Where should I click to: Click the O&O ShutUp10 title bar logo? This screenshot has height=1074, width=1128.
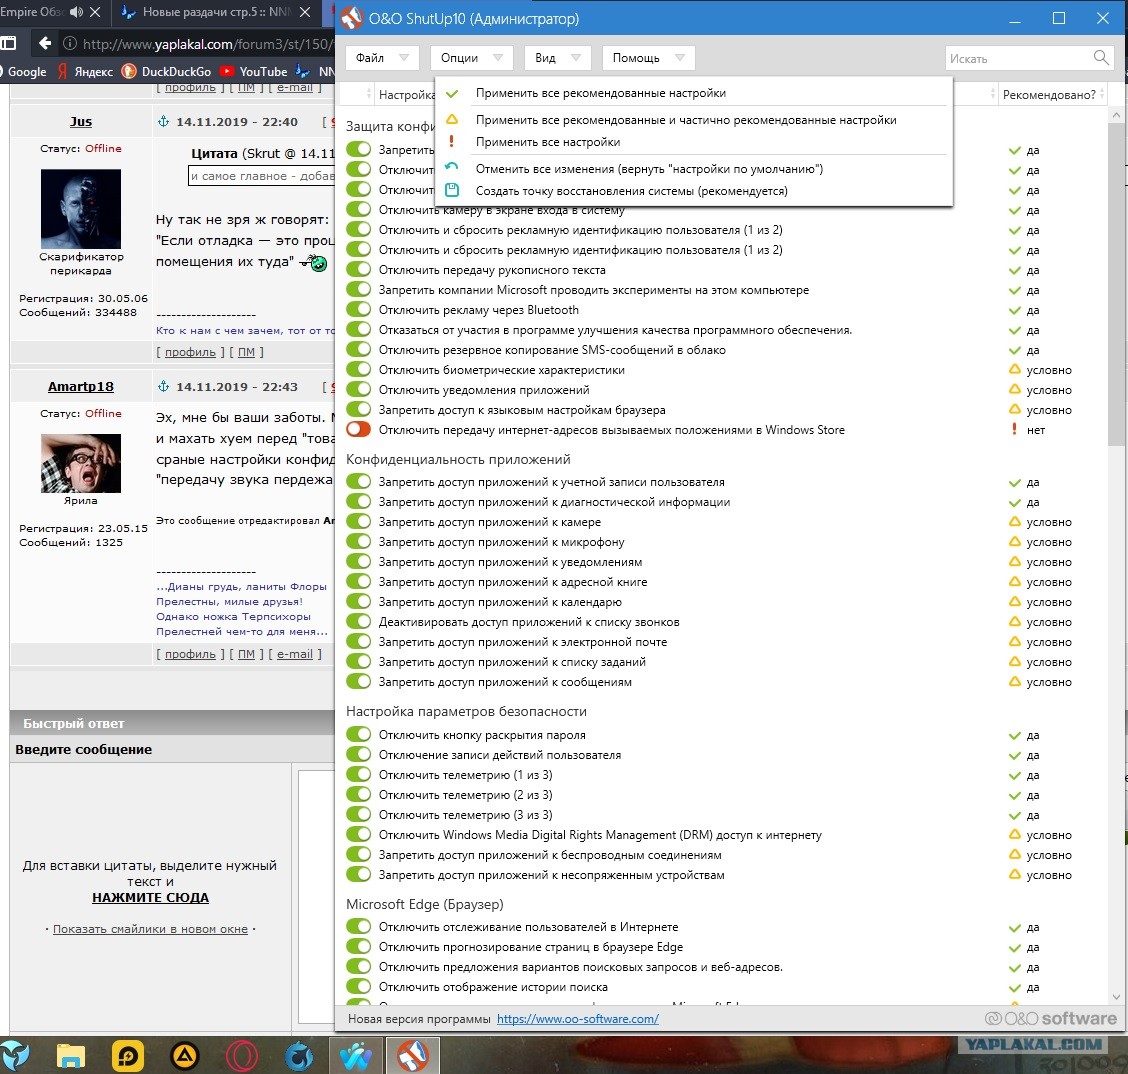(352, 18)
